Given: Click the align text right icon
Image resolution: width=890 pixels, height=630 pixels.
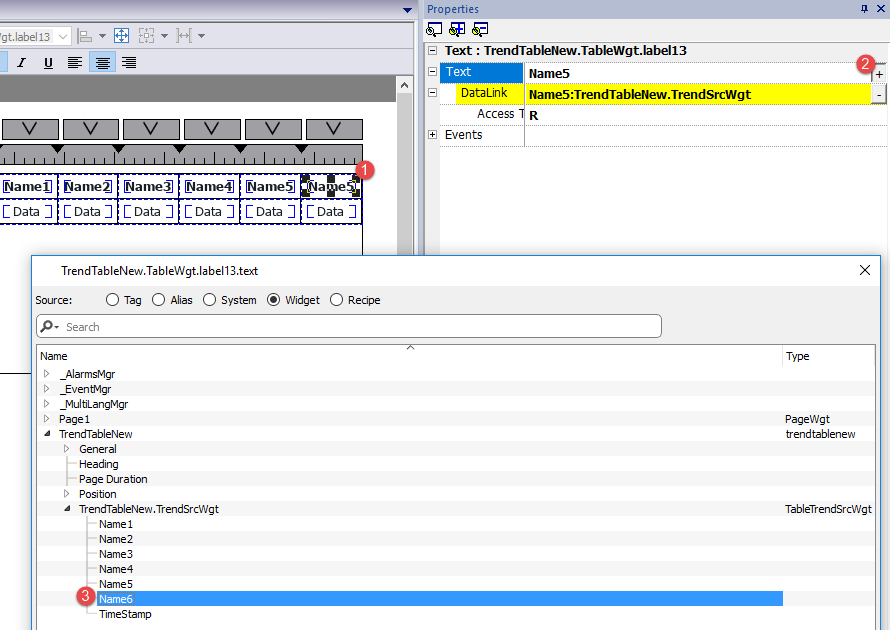Looking at the screenshot, I should tap(130, 60).
